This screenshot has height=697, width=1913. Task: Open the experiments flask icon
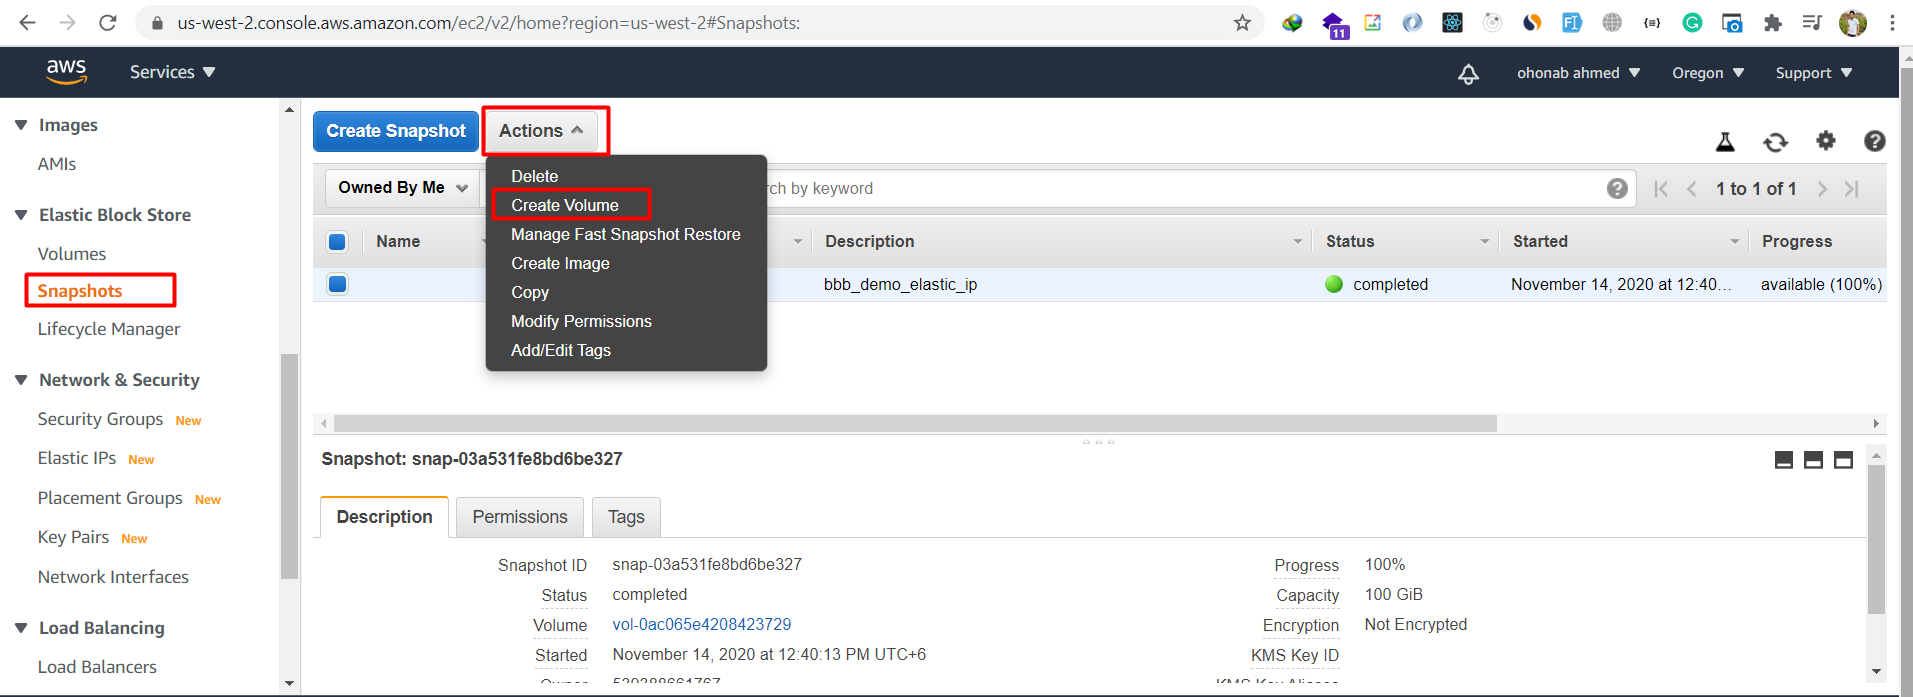(x=1725, y=142)
